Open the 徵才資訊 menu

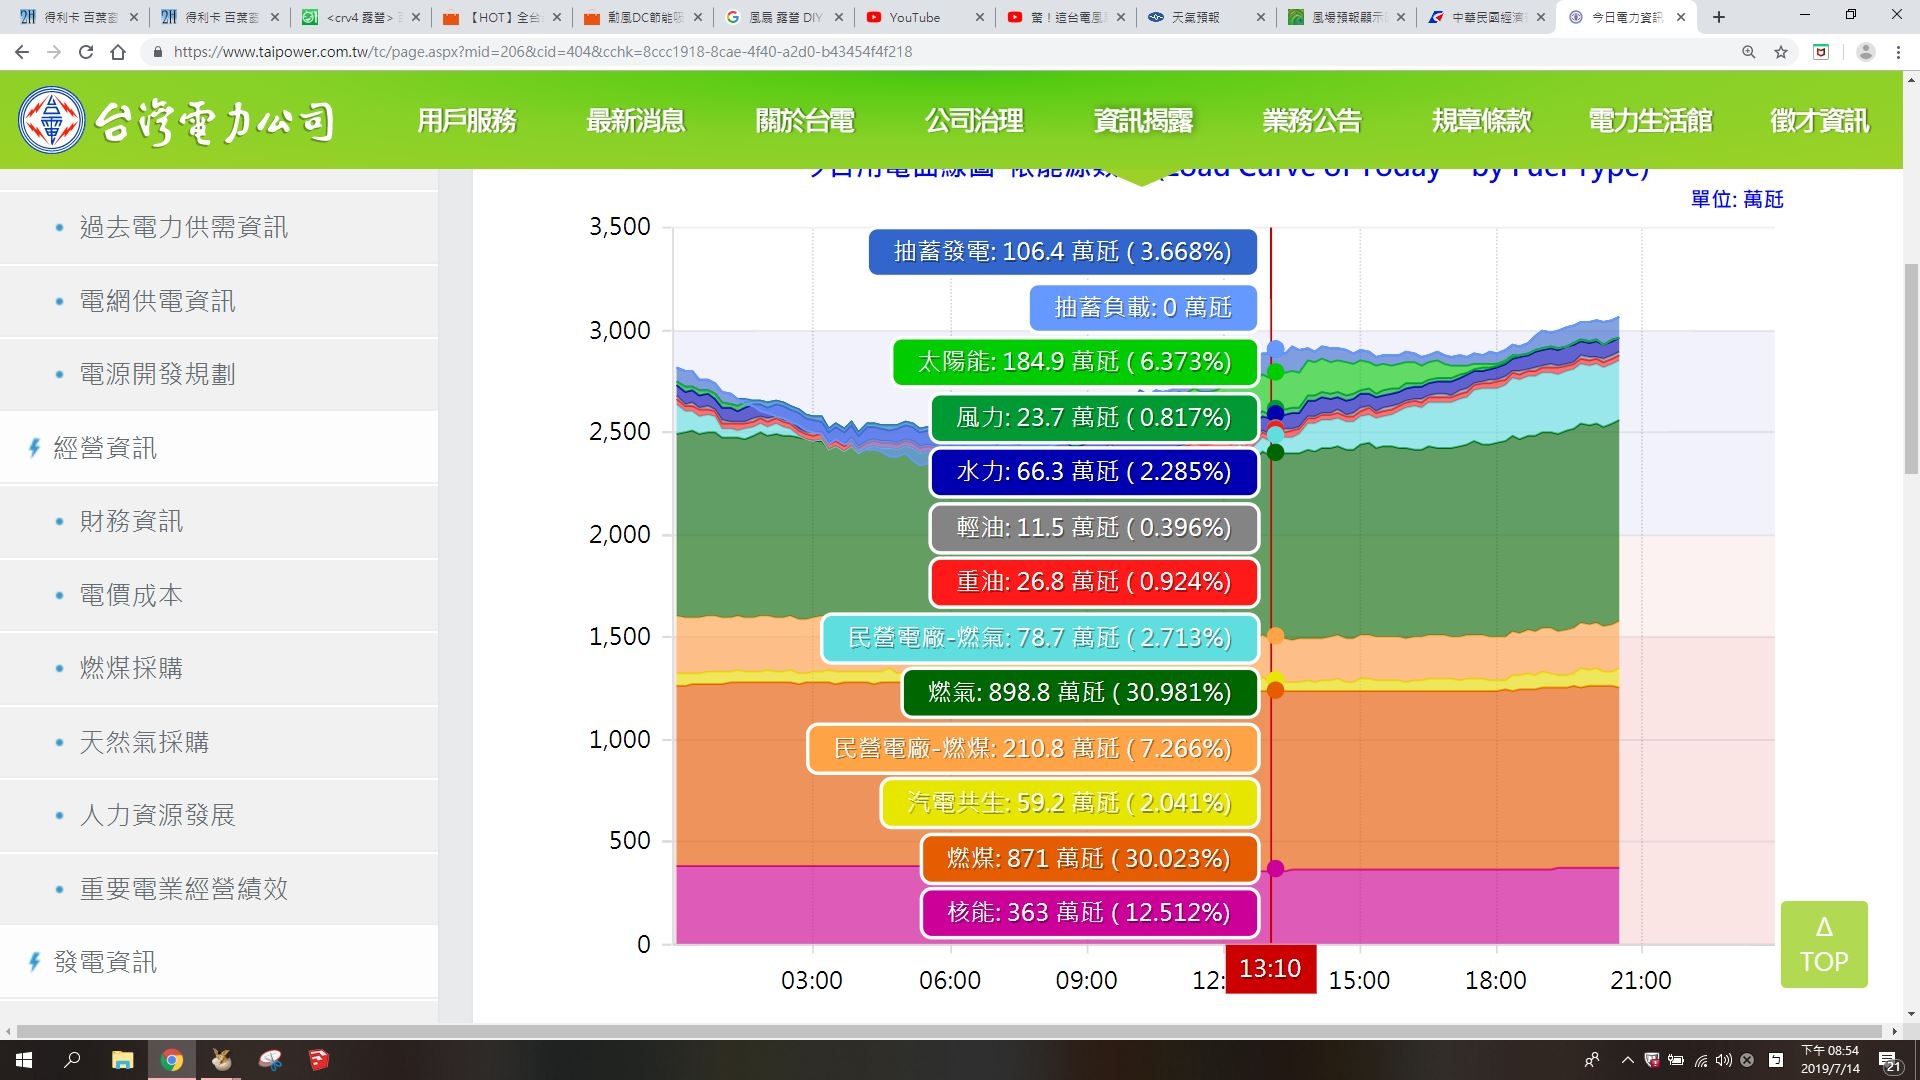click(1819, 121)
